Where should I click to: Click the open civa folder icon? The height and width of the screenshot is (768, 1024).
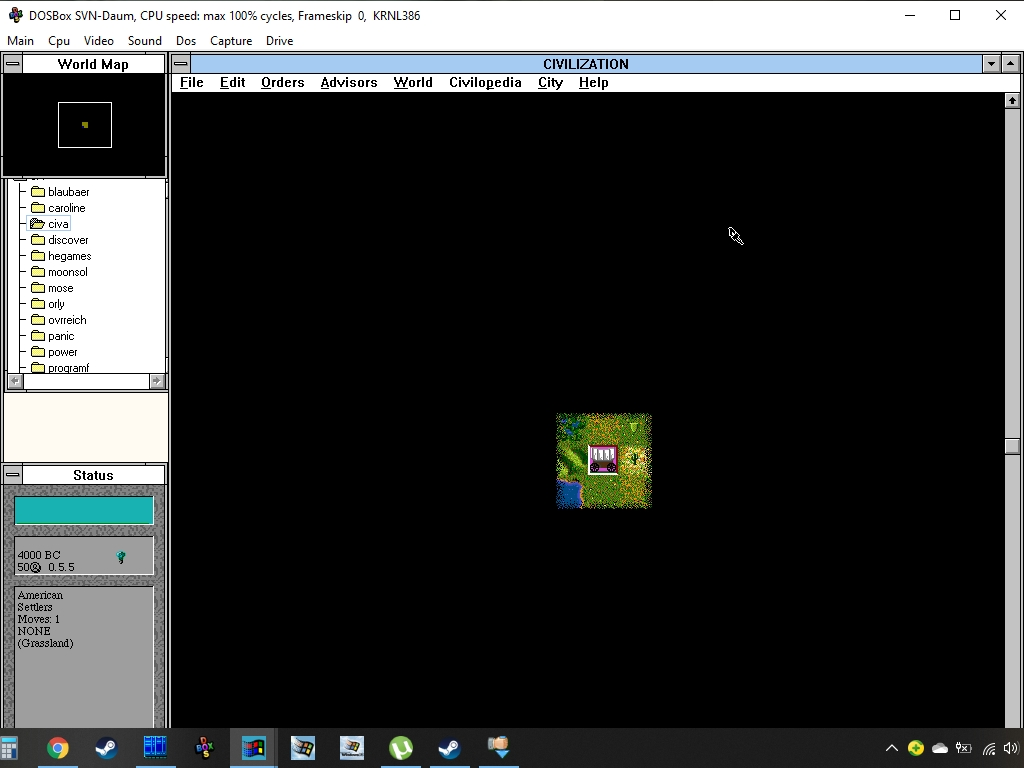38,224
